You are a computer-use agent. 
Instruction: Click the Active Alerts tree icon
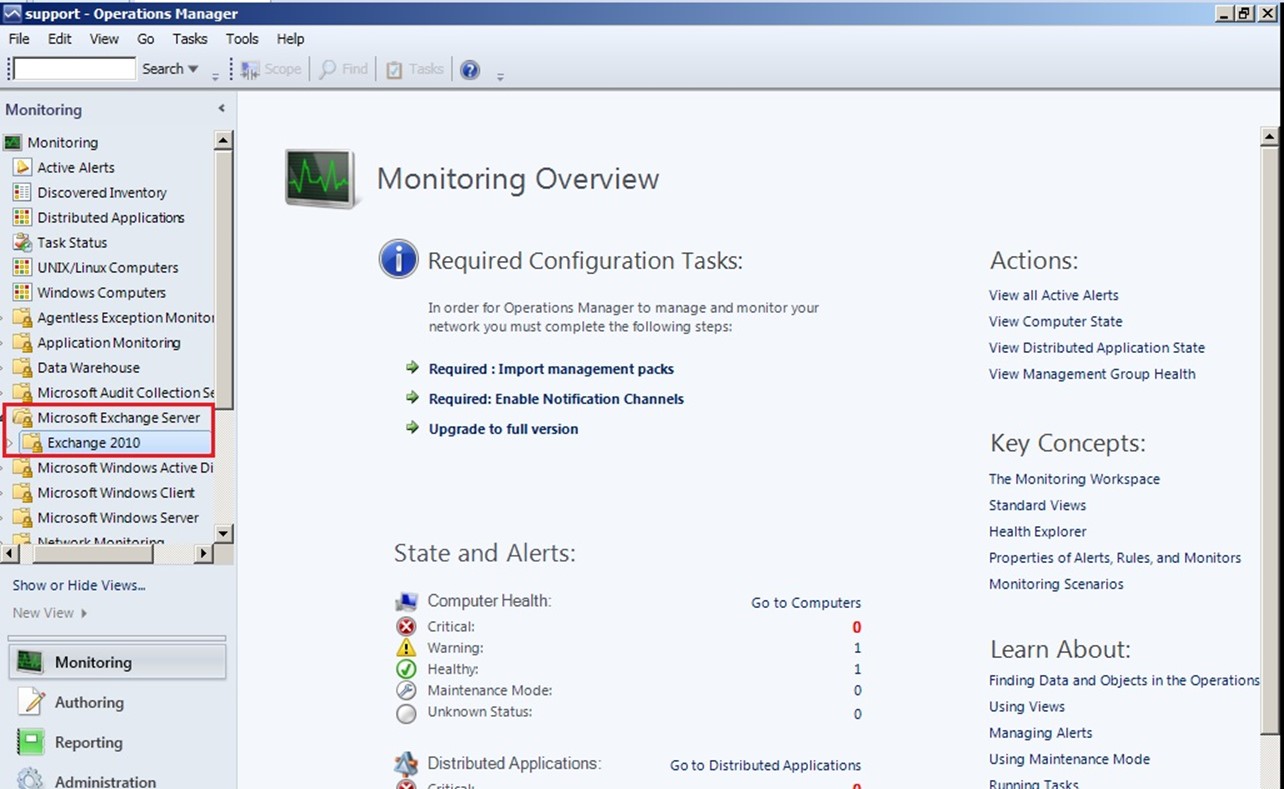[x=22, y=167]
